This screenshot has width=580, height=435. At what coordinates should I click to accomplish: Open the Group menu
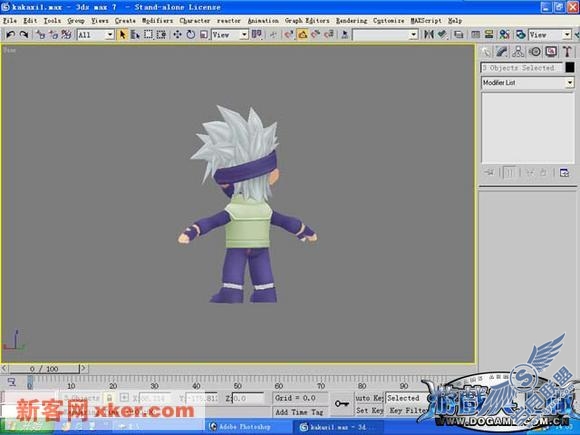click(76, 21)
